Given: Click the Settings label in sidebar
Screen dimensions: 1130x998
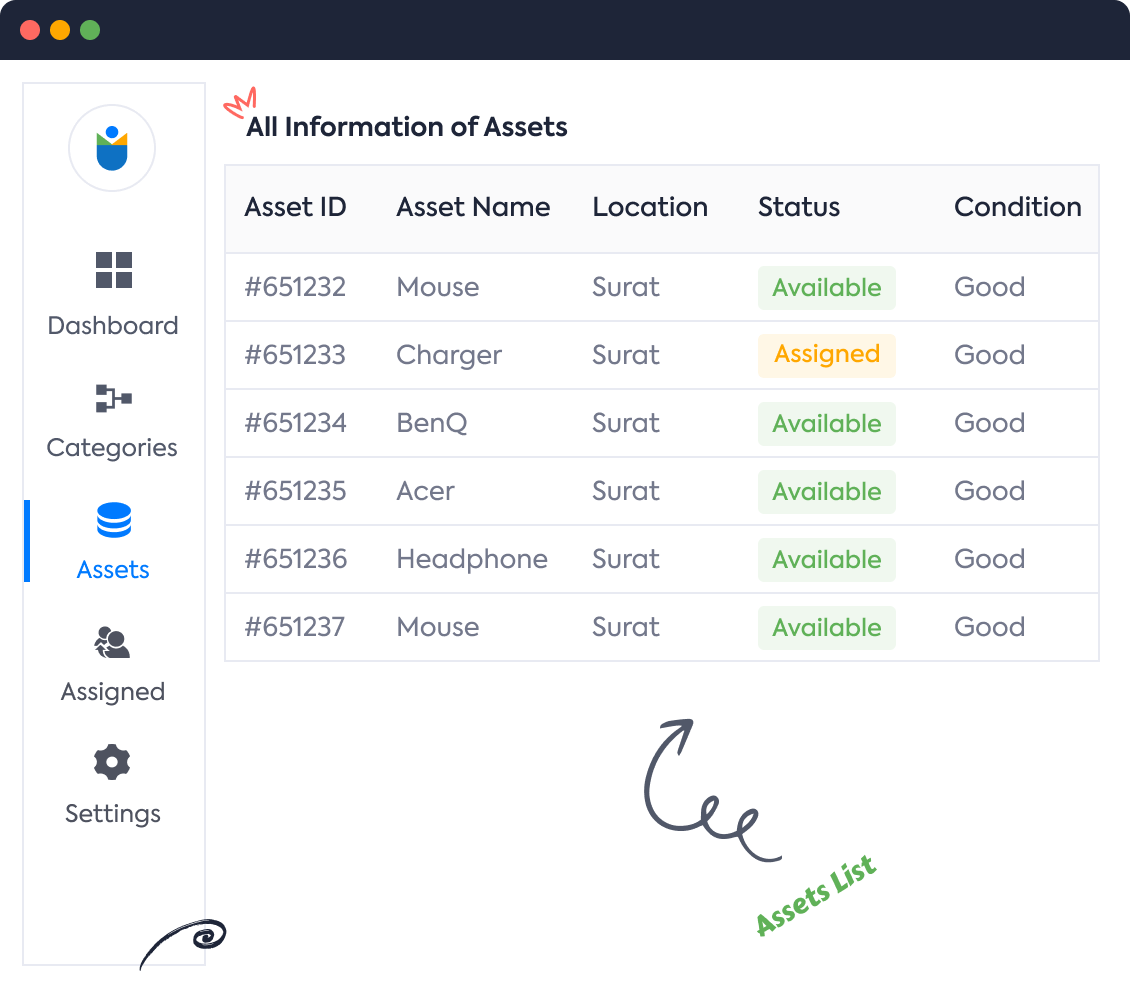Looking at the screenshot, I should click(112, 813).
